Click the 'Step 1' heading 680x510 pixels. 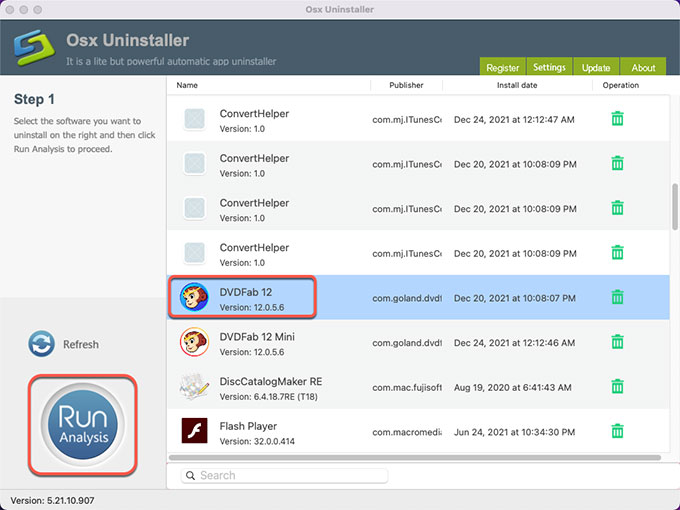click(x=34, y=99)
